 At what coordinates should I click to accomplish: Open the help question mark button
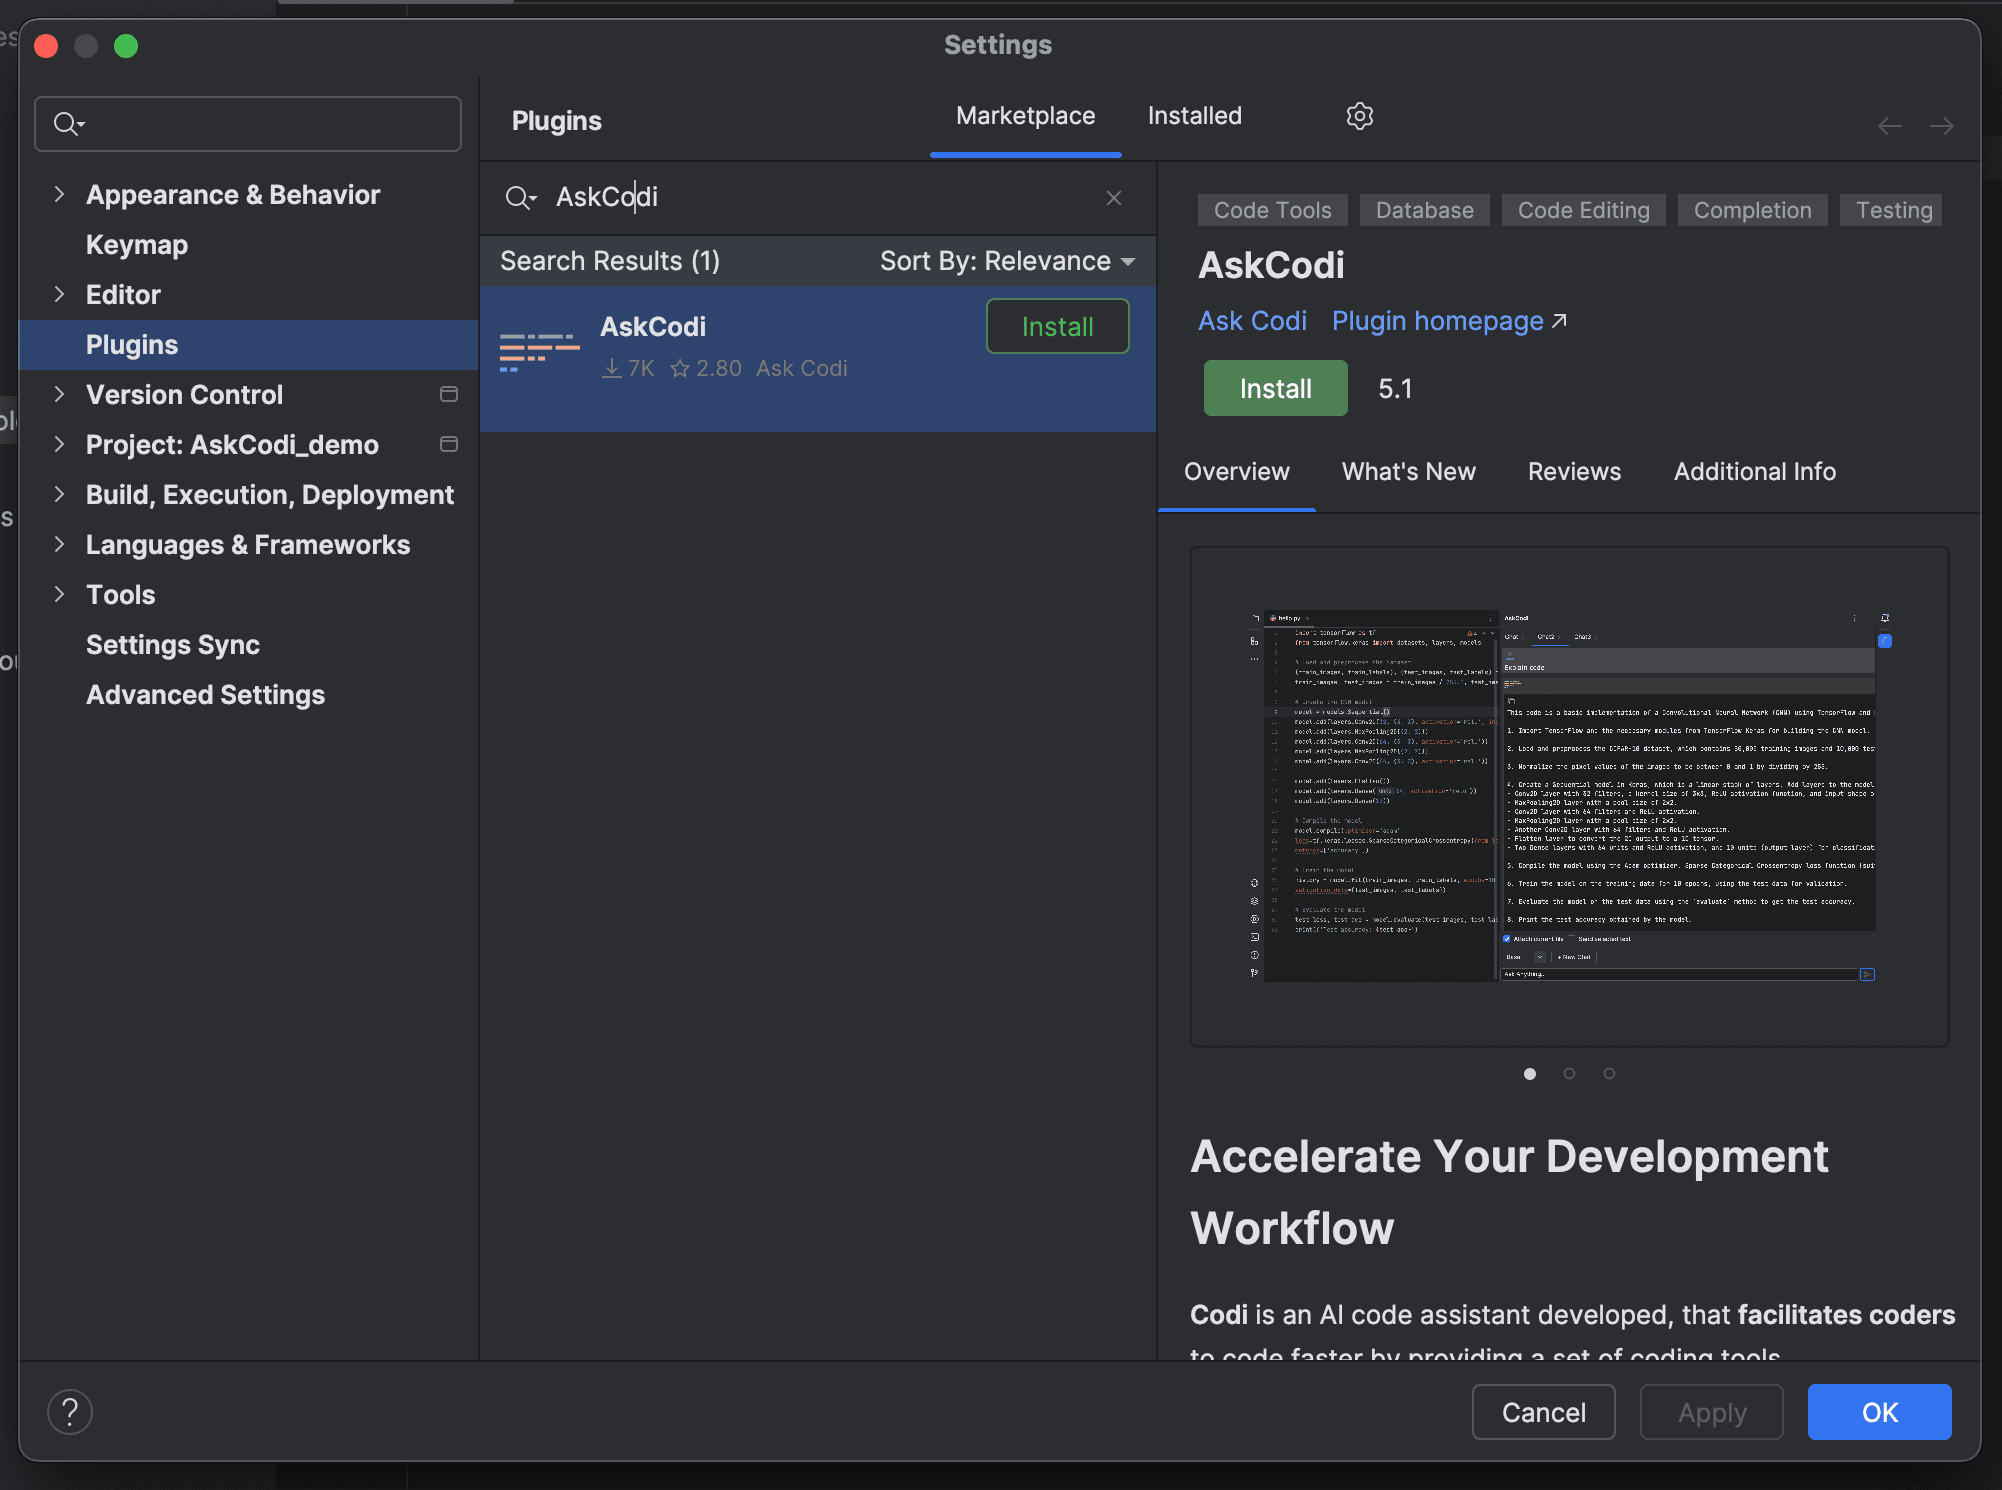coord(70,1412)
